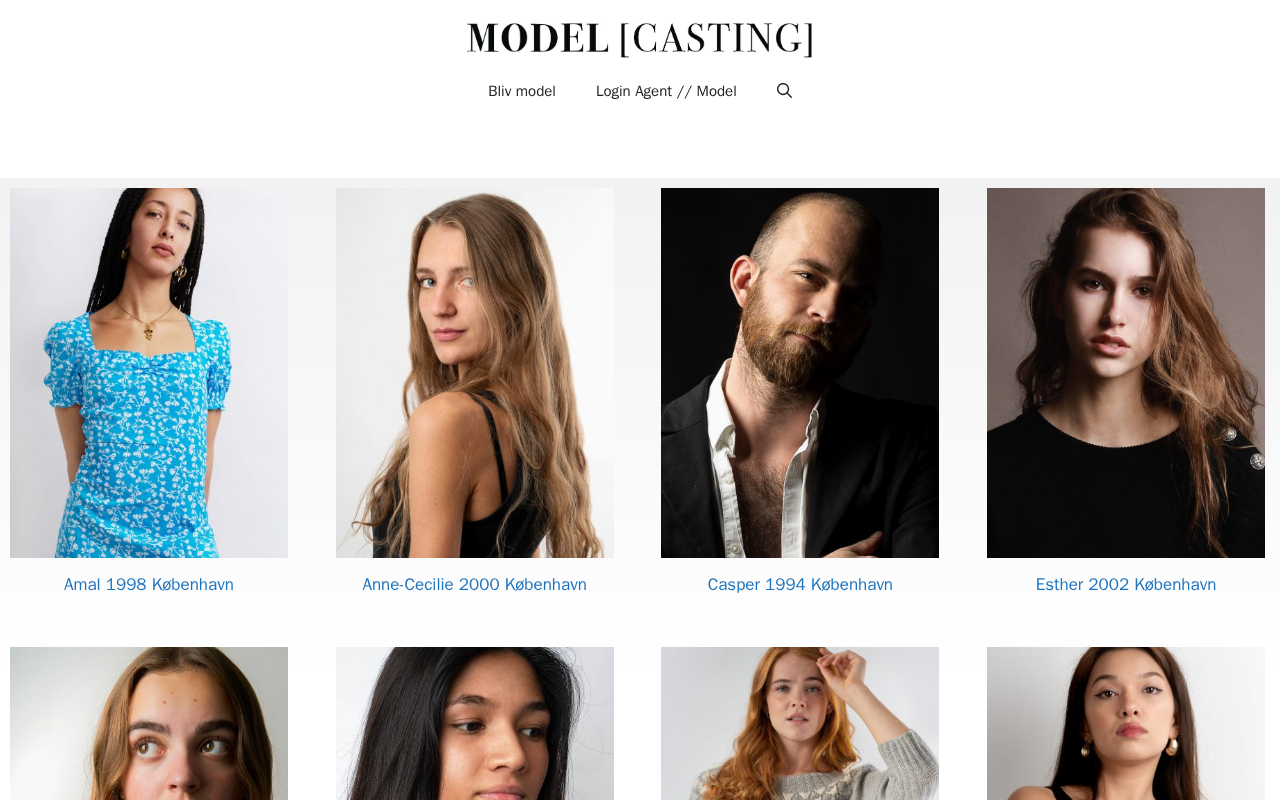This screenshot has width=1280, height=800.
Task: Open the Bliv model menu item
Action: tap(522, 91)
